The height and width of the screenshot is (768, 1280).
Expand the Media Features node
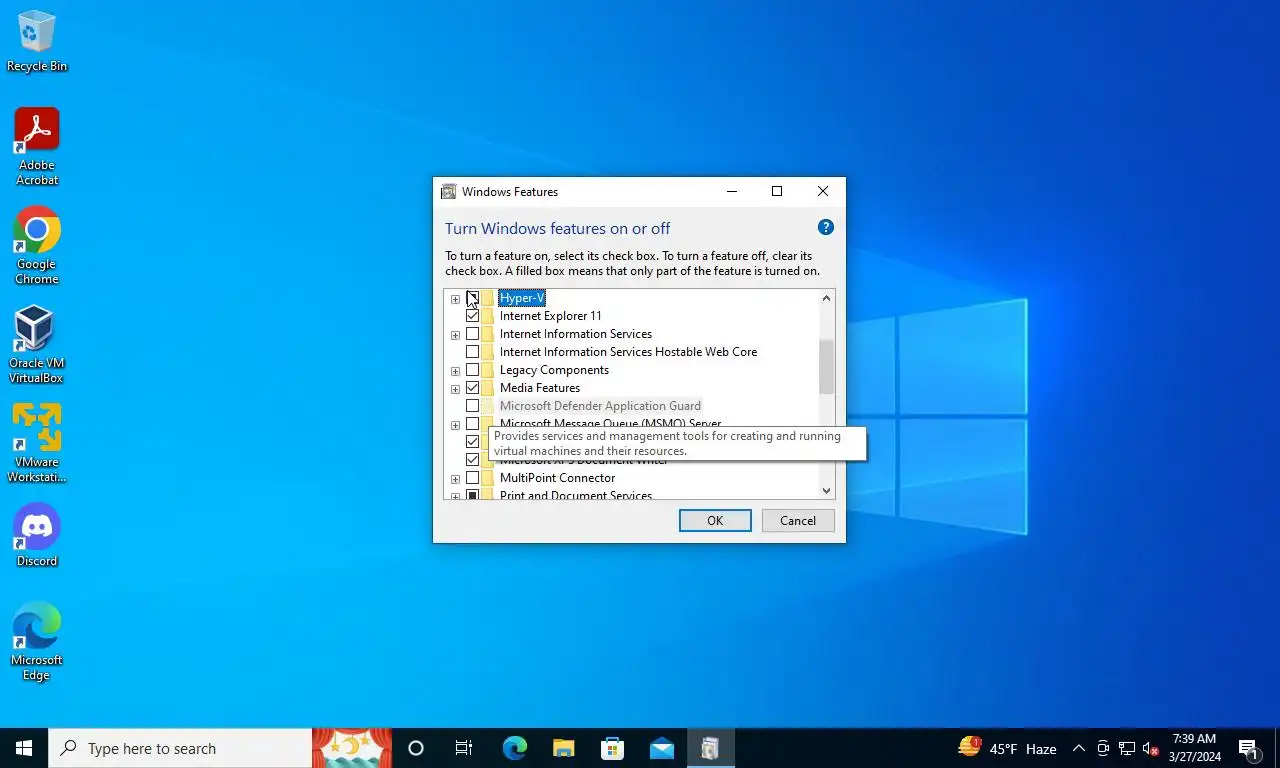tap(455, 389)
